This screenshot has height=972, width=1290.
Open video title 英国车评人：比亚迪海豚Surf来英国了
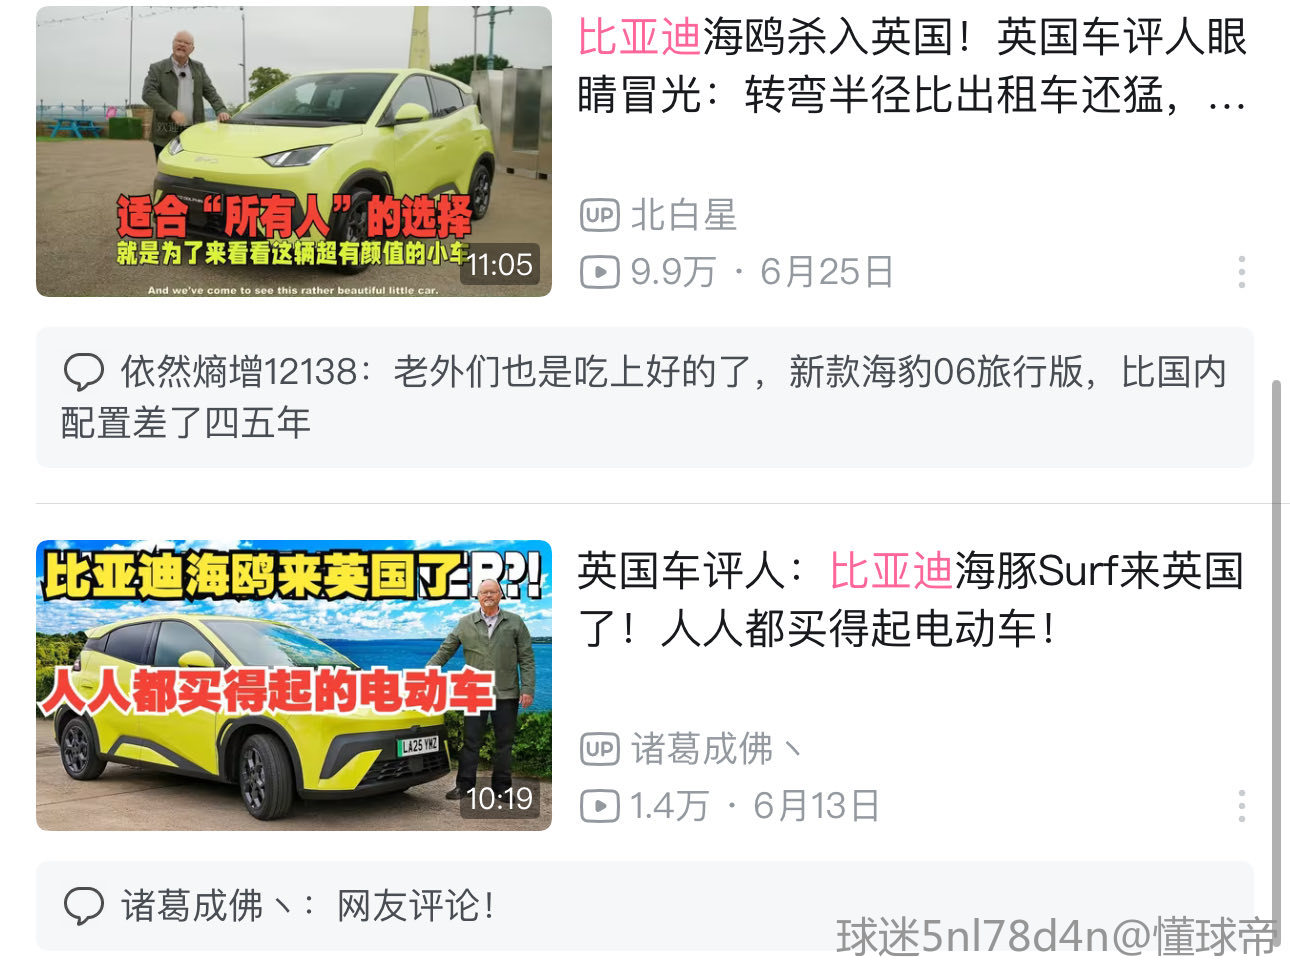pos(910,600)
